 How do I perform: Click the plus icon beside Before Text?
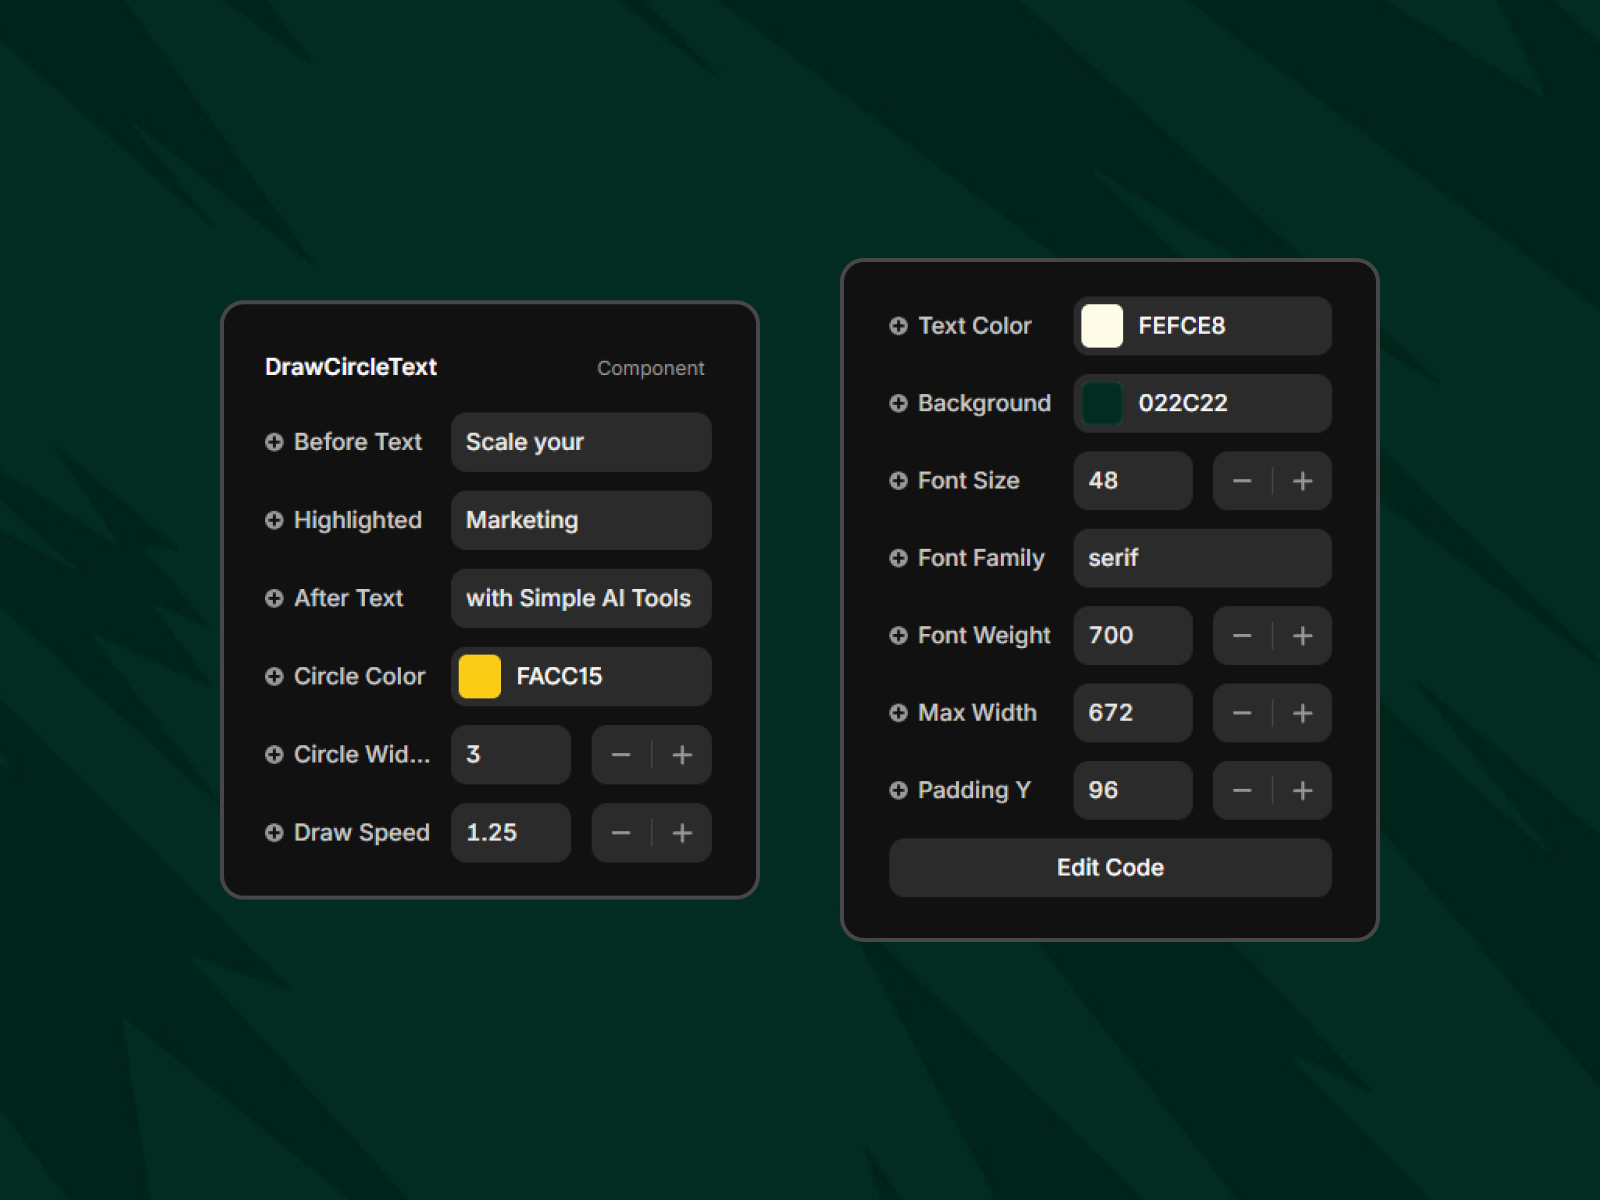click(x=274, y=442)
